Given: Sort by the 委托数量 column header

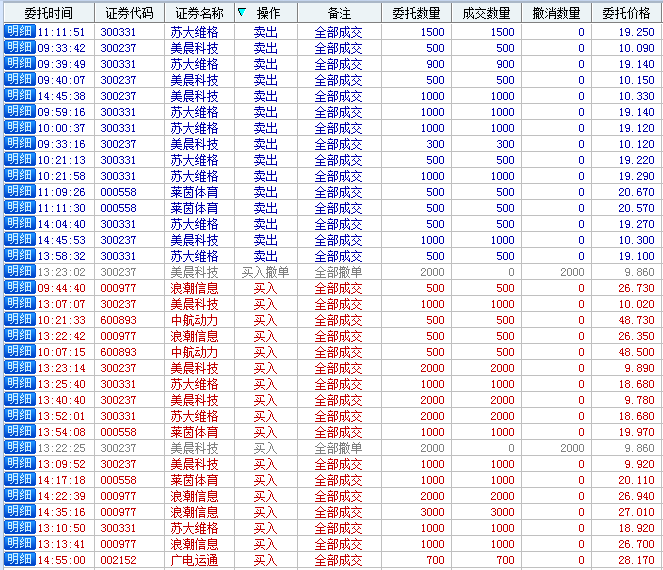Looking at the screenshot, I should click(x=416, y=13).
